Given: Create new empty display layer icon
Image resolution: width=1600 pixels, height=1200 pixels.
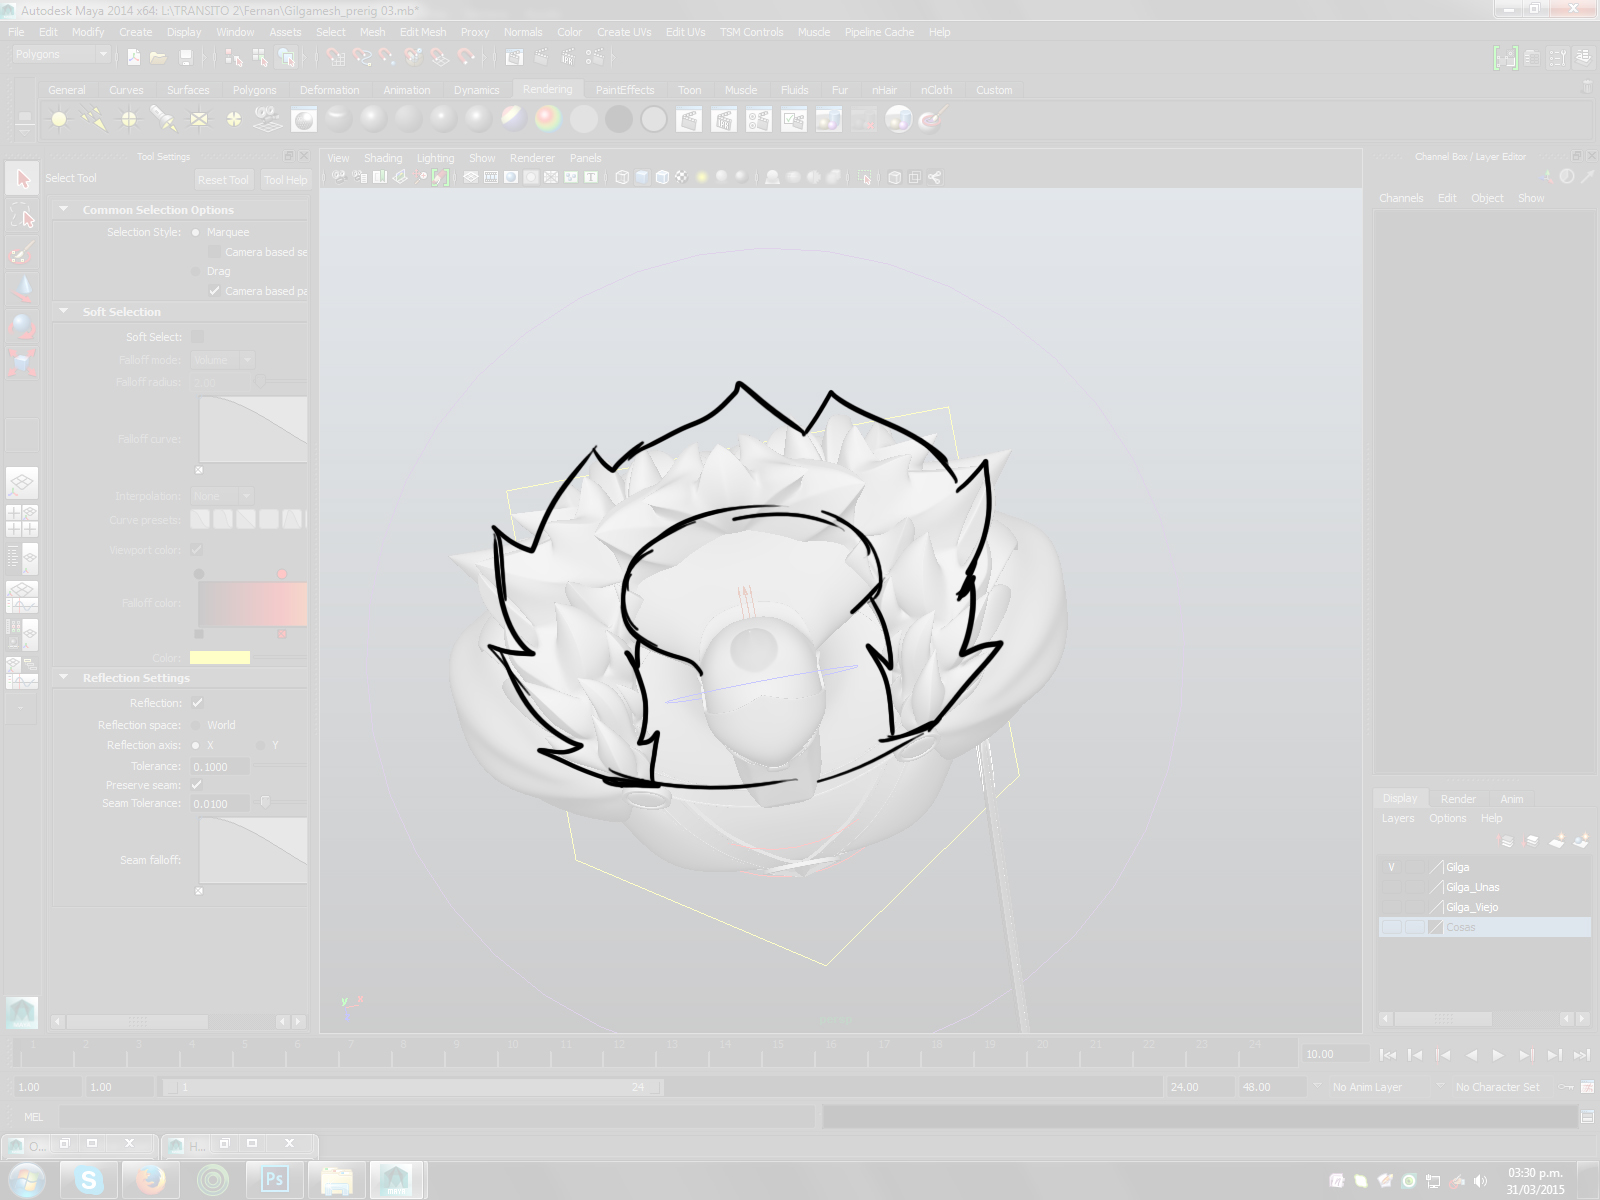Looking at the screenshot, I should 1556,841.
